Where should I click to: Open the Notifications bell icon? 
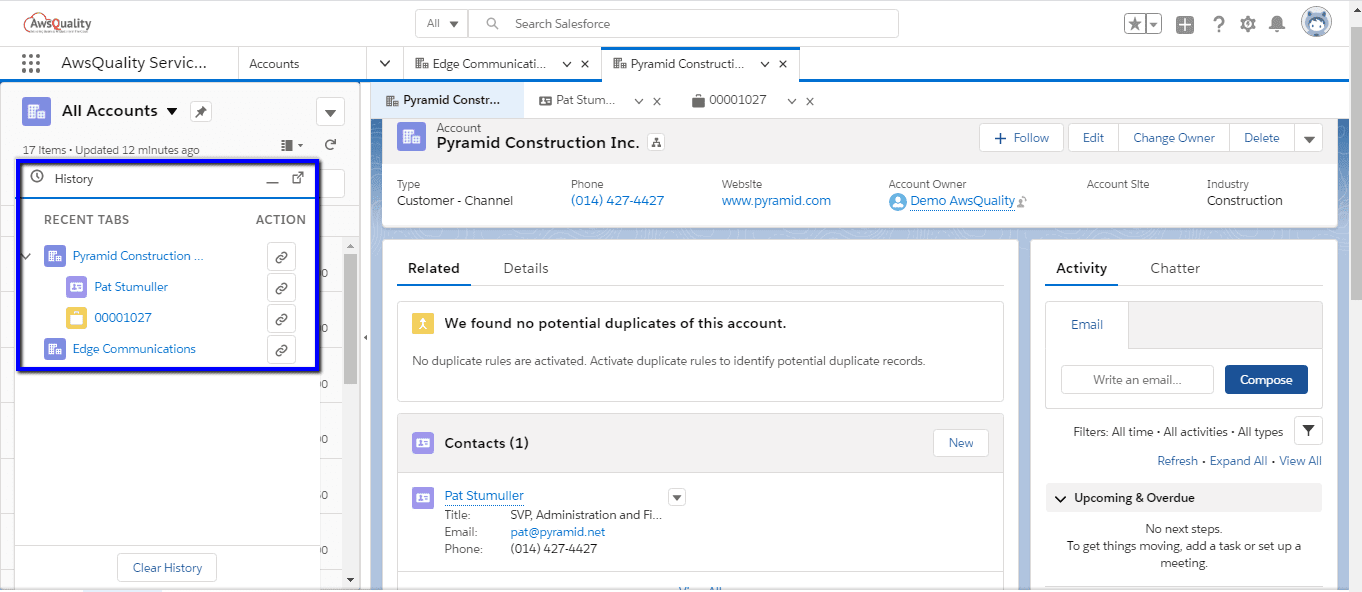click(x=1277, y=24)
